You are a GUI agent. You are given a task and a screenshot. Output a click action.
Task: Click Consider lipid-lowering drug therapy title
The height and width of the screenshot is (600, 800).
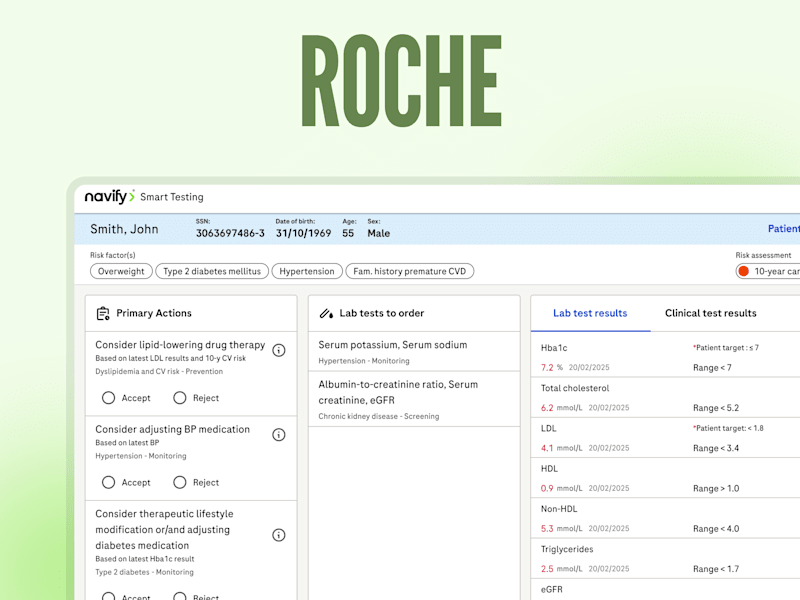180,345
